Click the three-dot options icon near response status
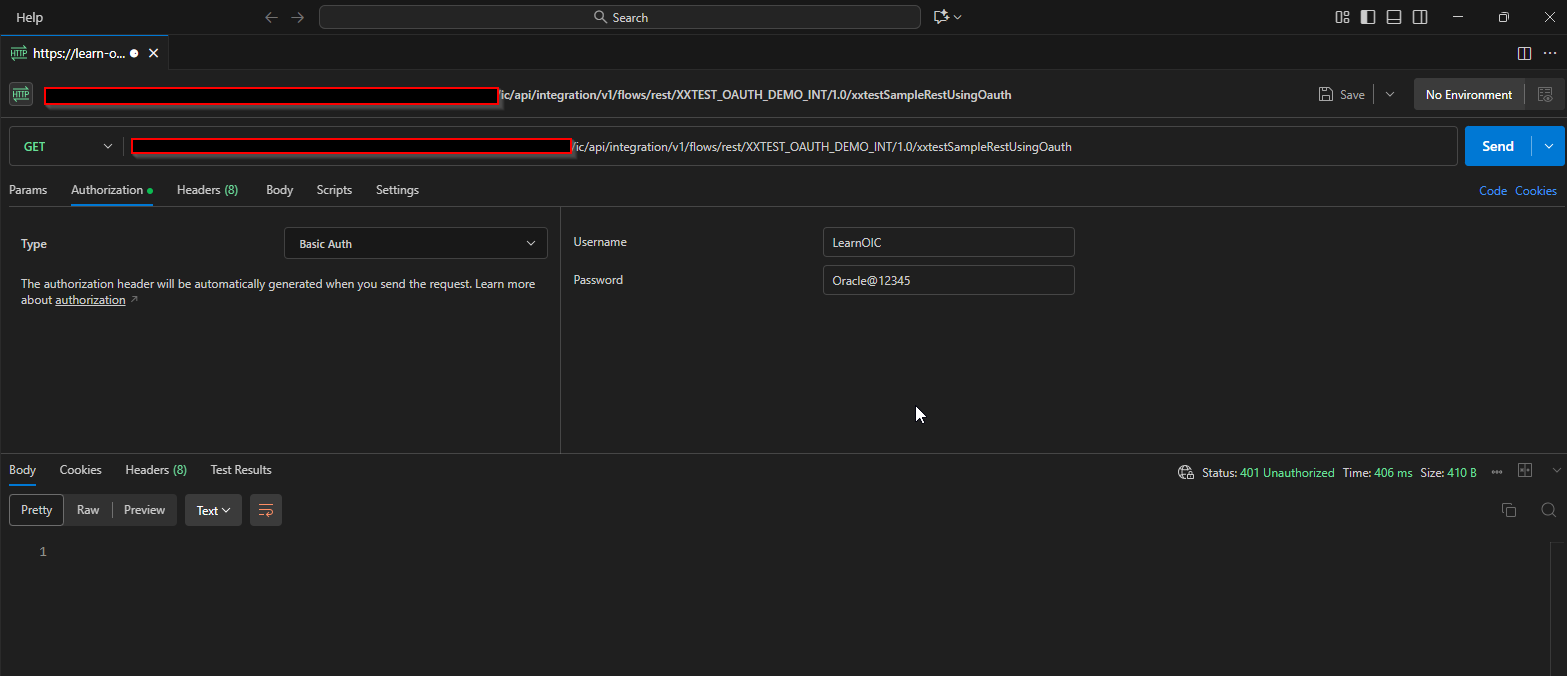Viewport: 1567px width, 676px height. coord(1497,471)
